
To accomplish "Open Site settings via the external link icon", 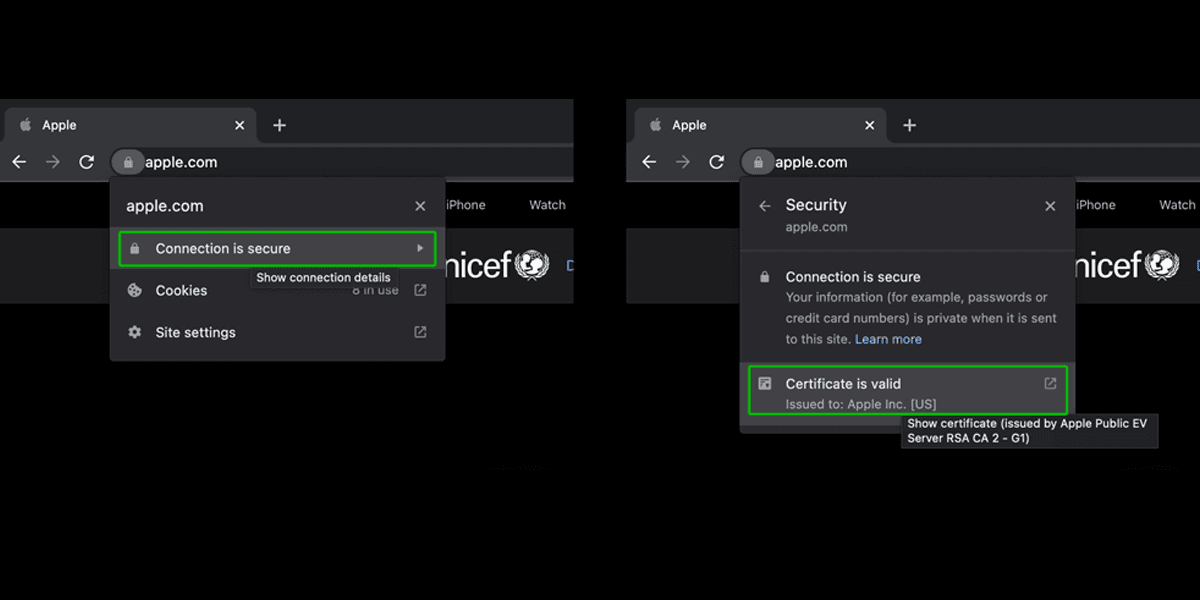I will pos(420,332).
